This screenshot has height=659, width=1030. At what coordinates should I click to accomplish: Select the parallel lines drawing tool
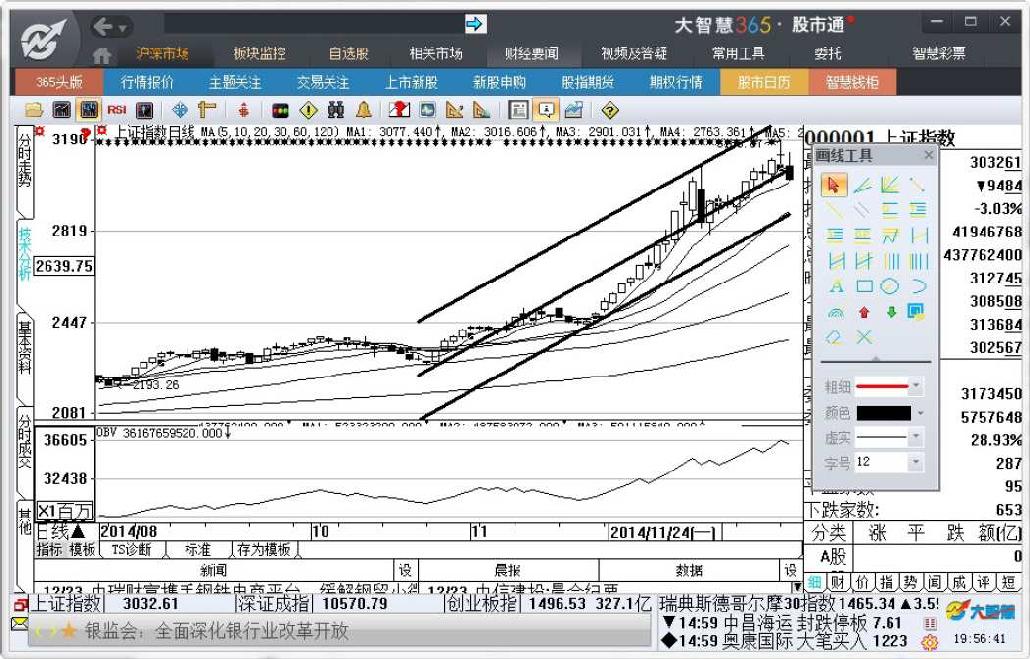[862, 210]
